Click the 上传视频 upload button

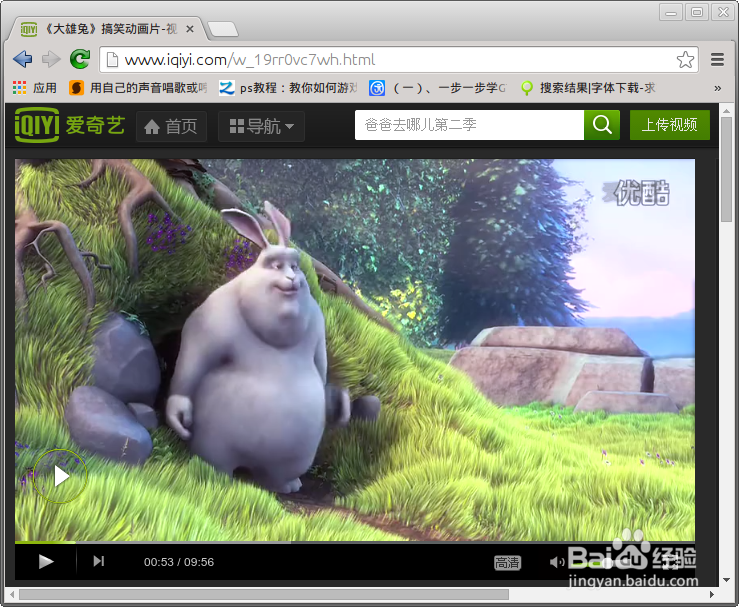[x=670, y=125]
